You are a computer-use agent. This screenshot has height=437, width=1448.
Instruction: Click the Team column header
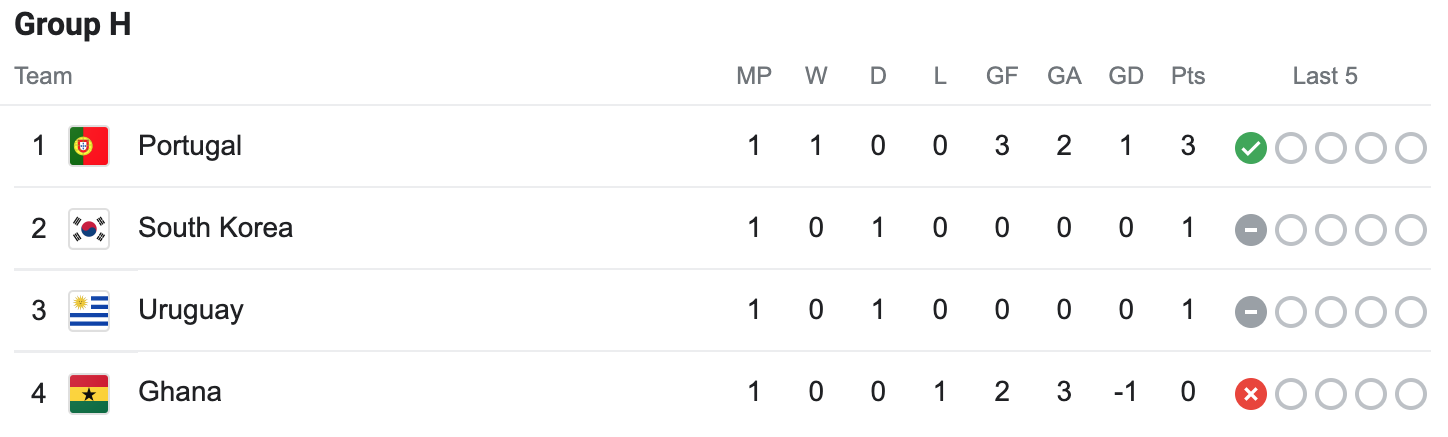pos(44,76)
